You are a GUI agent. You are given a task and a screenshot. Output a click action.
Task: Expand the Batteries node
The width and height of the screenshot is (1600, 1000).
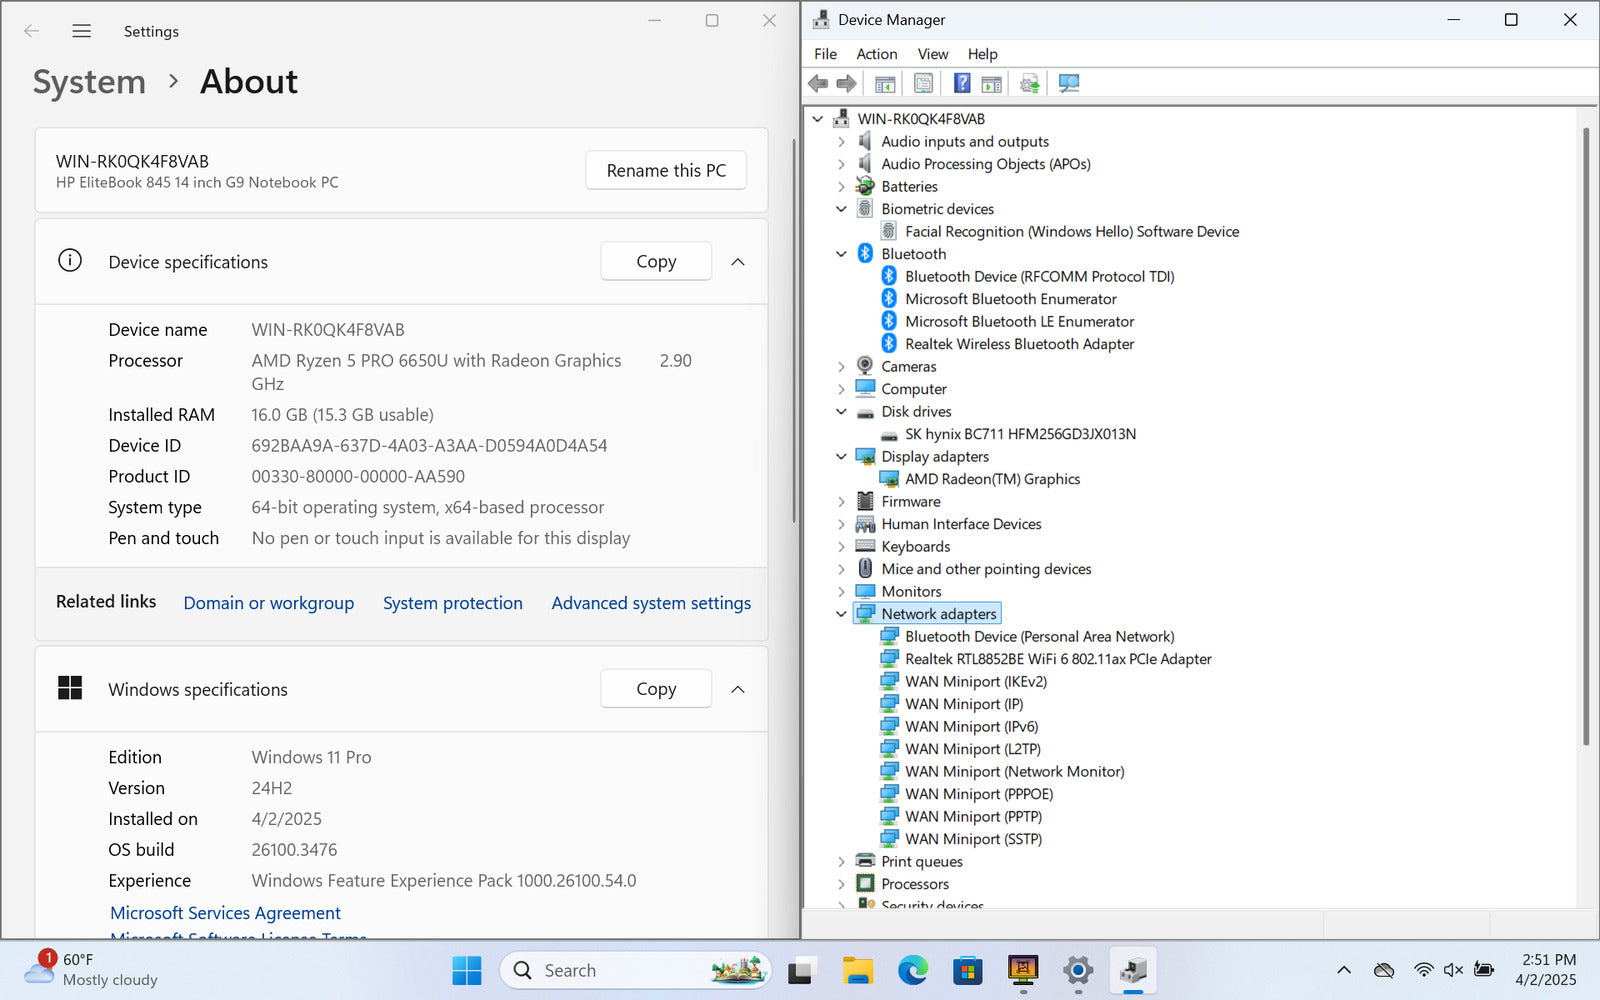(841, 187)
